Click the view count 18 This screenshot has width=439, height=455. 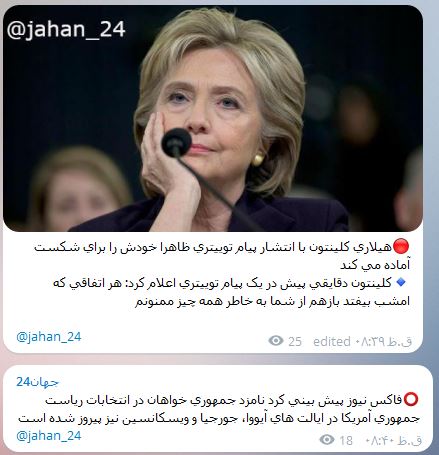346,440
